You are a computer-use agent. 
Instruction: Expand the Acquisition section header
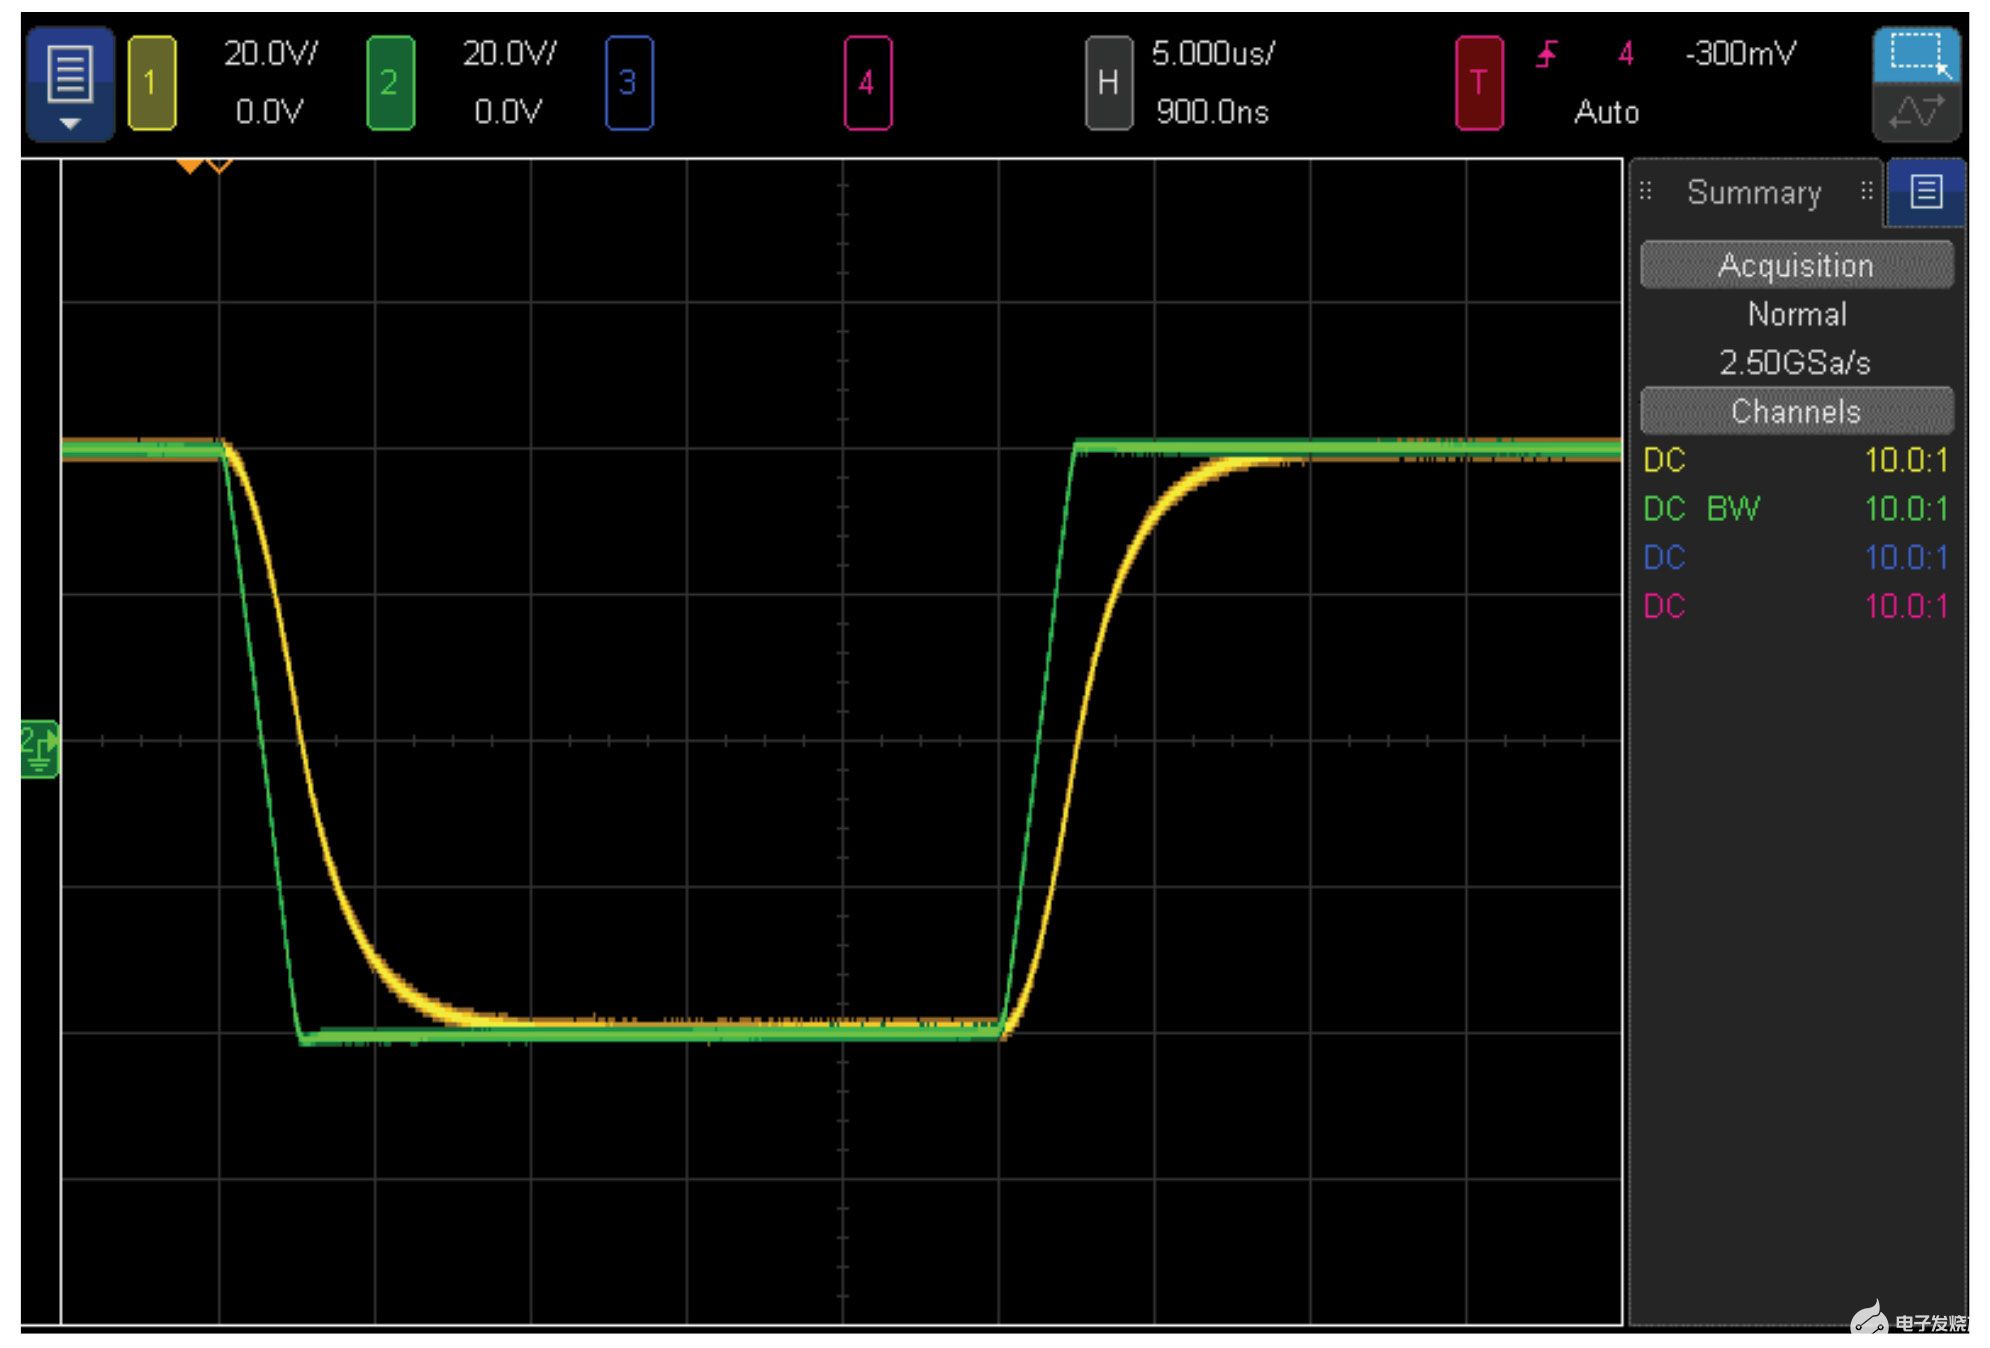(x=1796, y=265)
